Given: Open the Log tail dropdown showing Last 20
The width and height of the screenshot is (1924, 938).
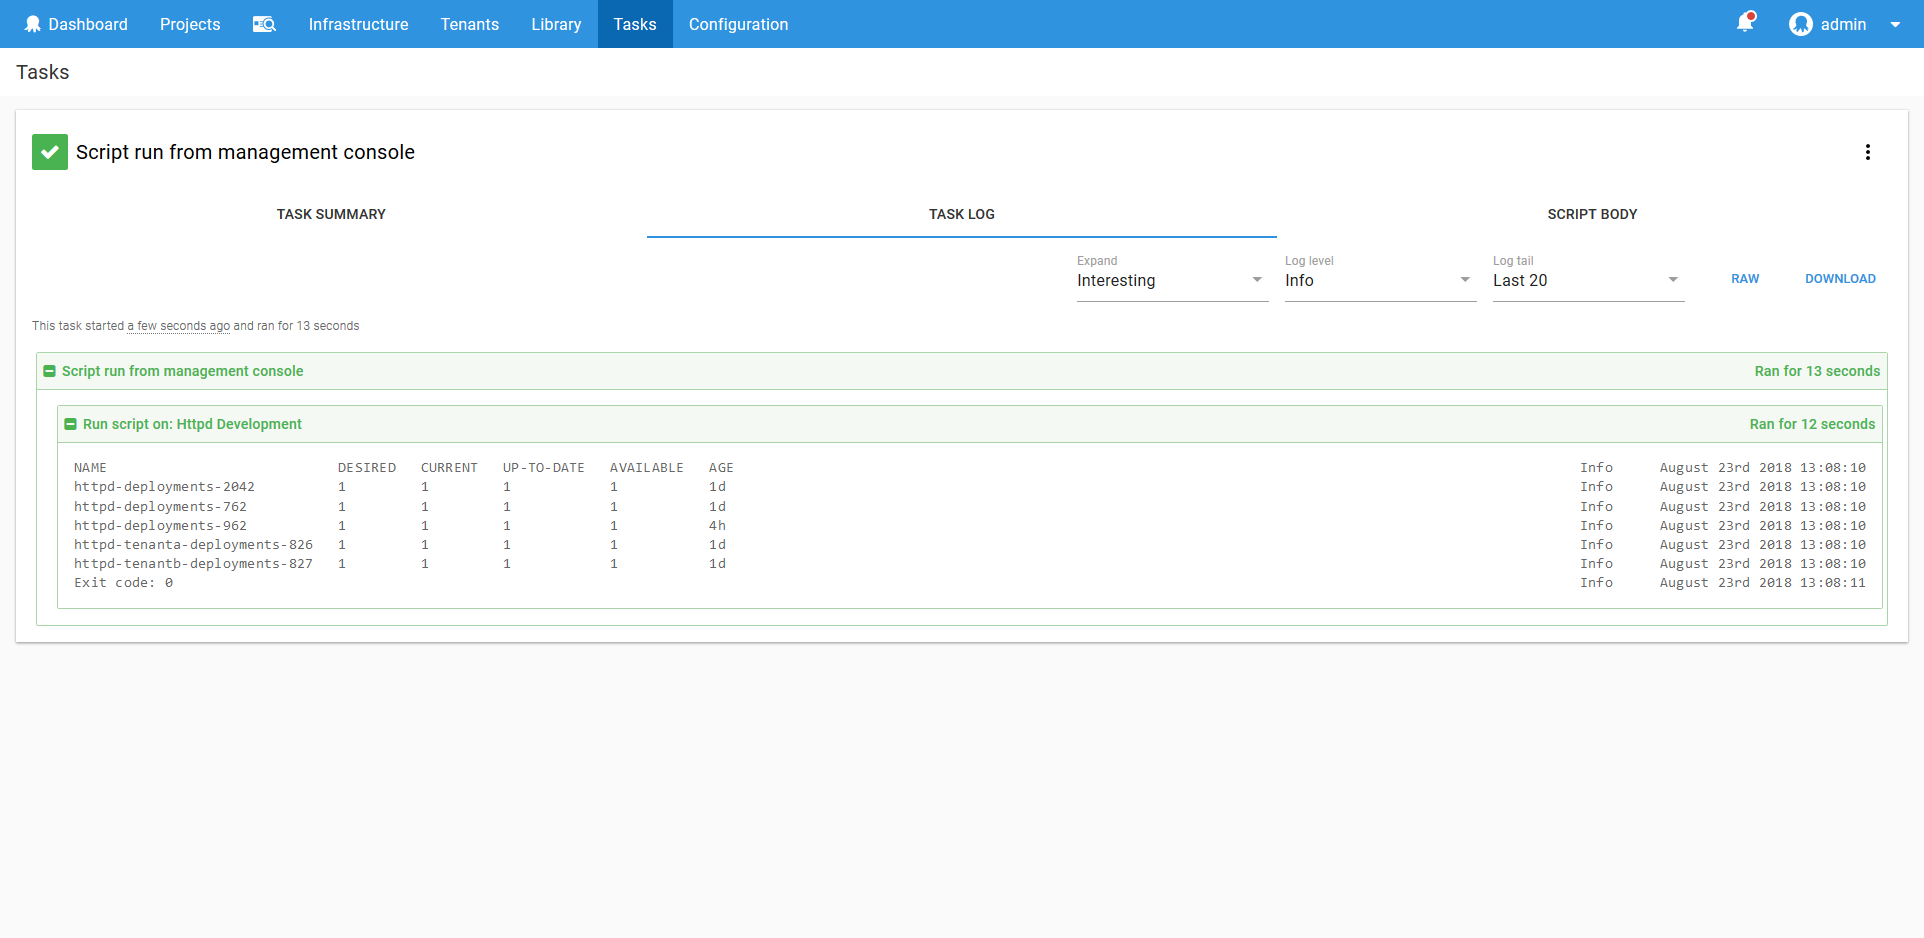Looking at the screenshot, I should 1587,280.
